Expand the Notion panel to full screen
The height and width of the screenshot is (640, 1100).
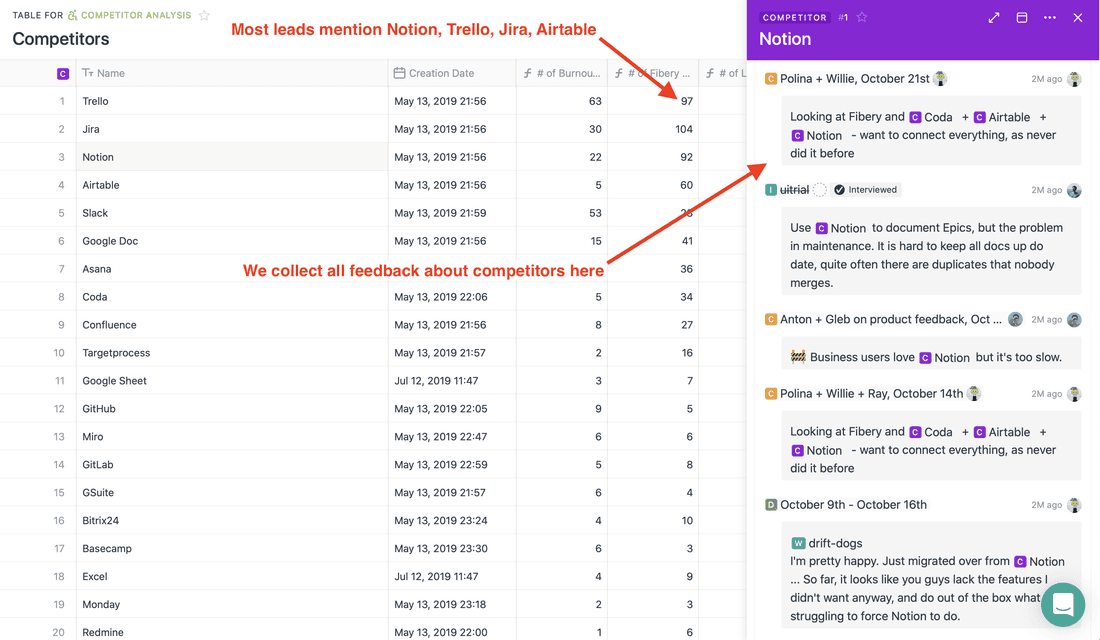[993, 18]
